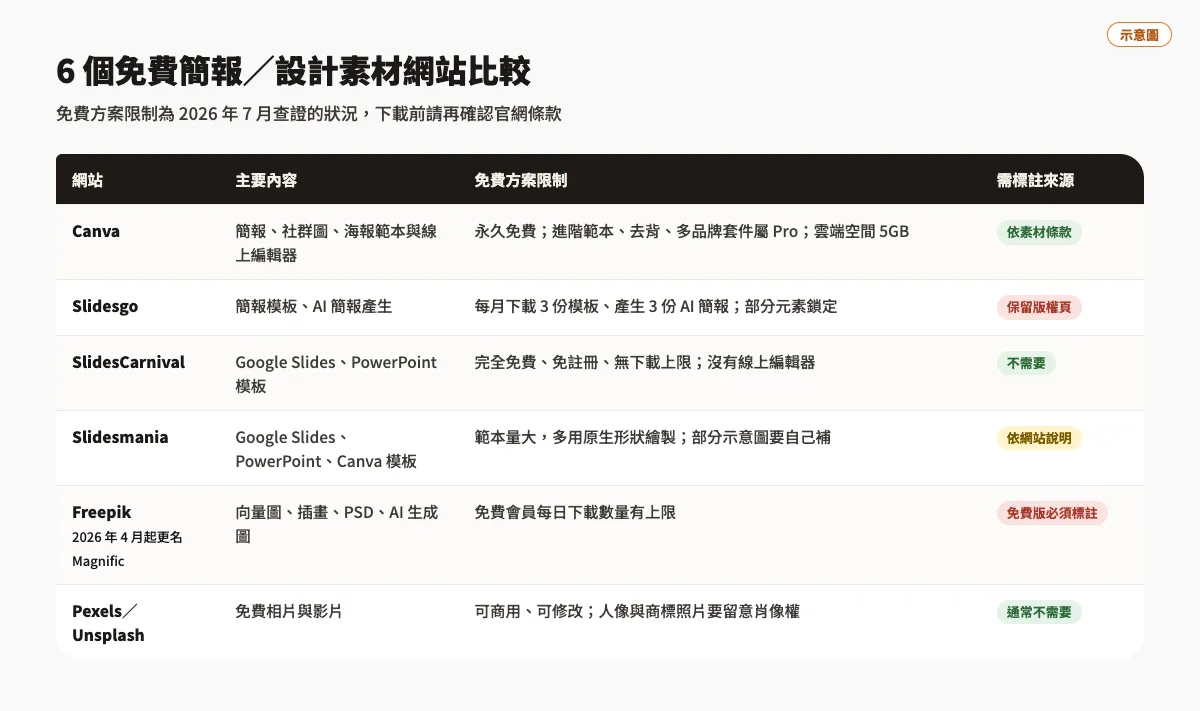This screenshot has width=1200, height=711.
Task: Click the yellow 依網站說明 badge
Action: pos(1039,438)
